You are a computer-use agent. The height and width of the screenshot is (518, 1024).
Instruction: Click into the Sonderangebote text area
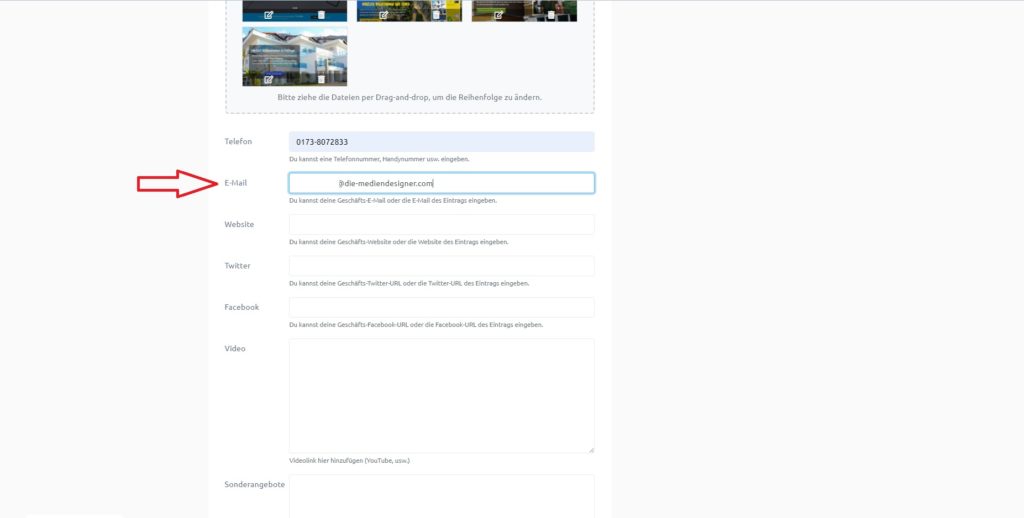tap(441, 495)
